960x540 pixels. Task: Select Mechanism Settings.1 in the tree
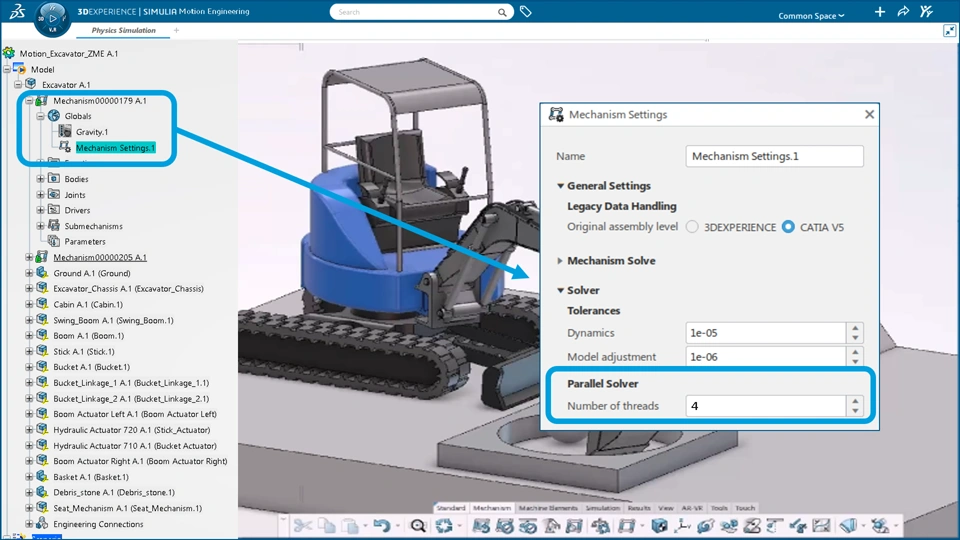pos(115,148)
